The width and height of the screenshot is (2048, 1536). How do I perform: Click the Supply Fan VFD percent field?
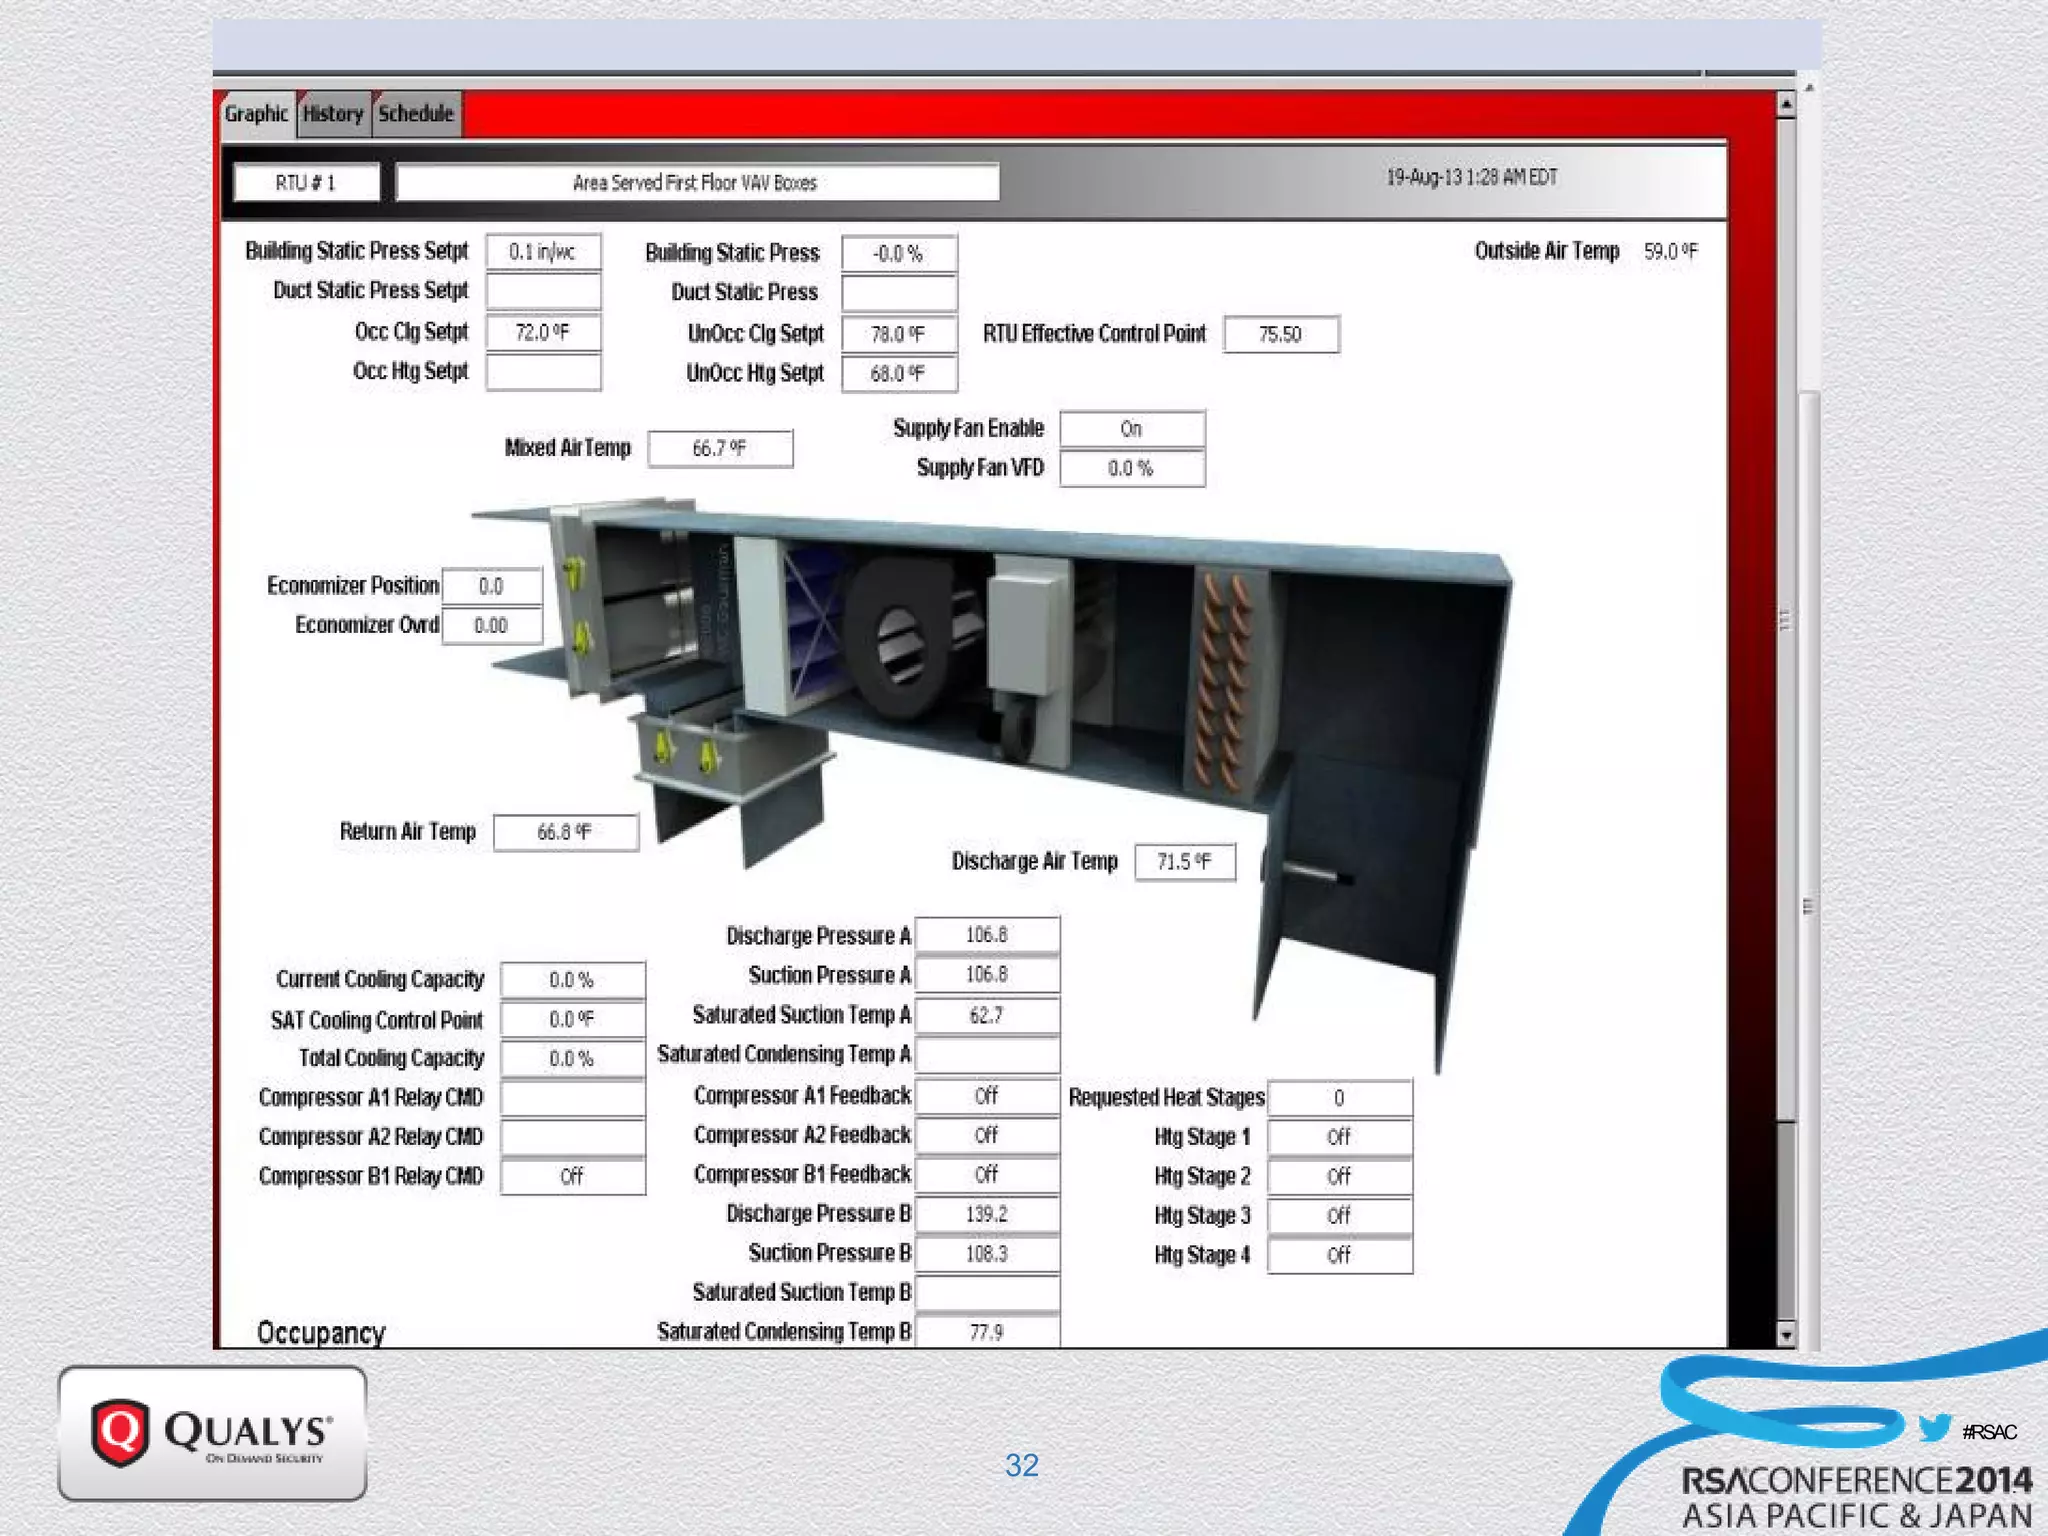[1132, 468]
